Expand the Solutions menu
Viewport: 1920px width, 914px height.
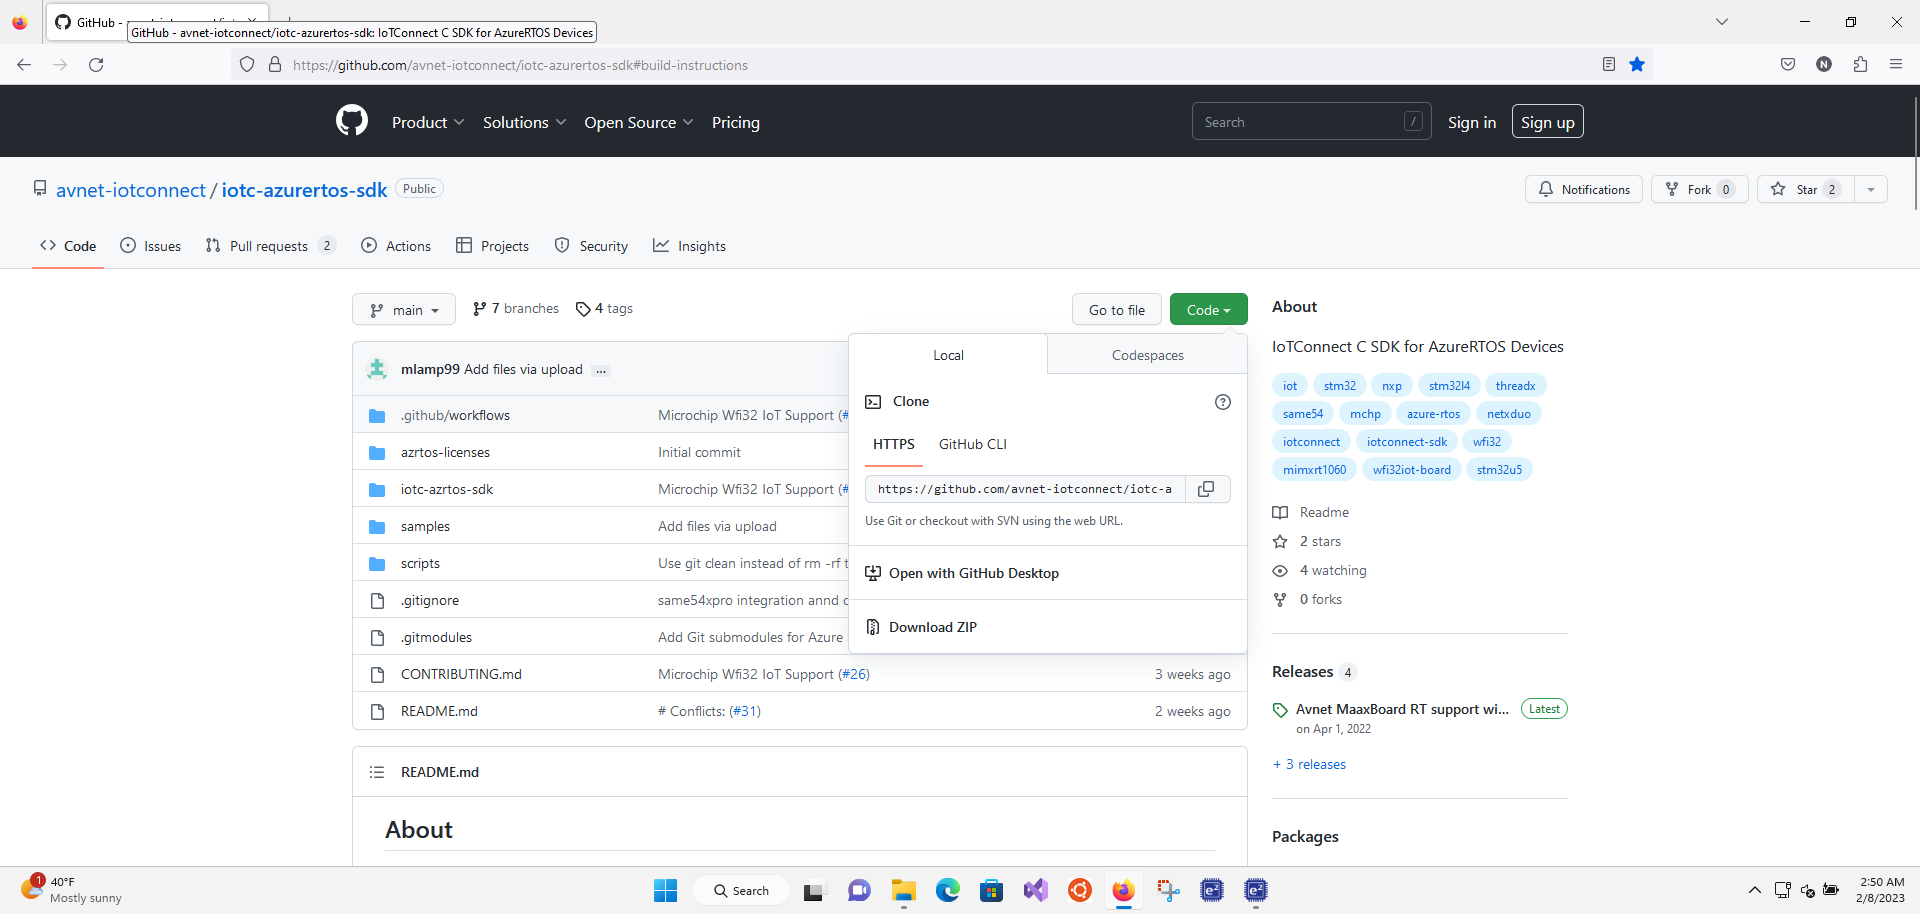point(525,122)
